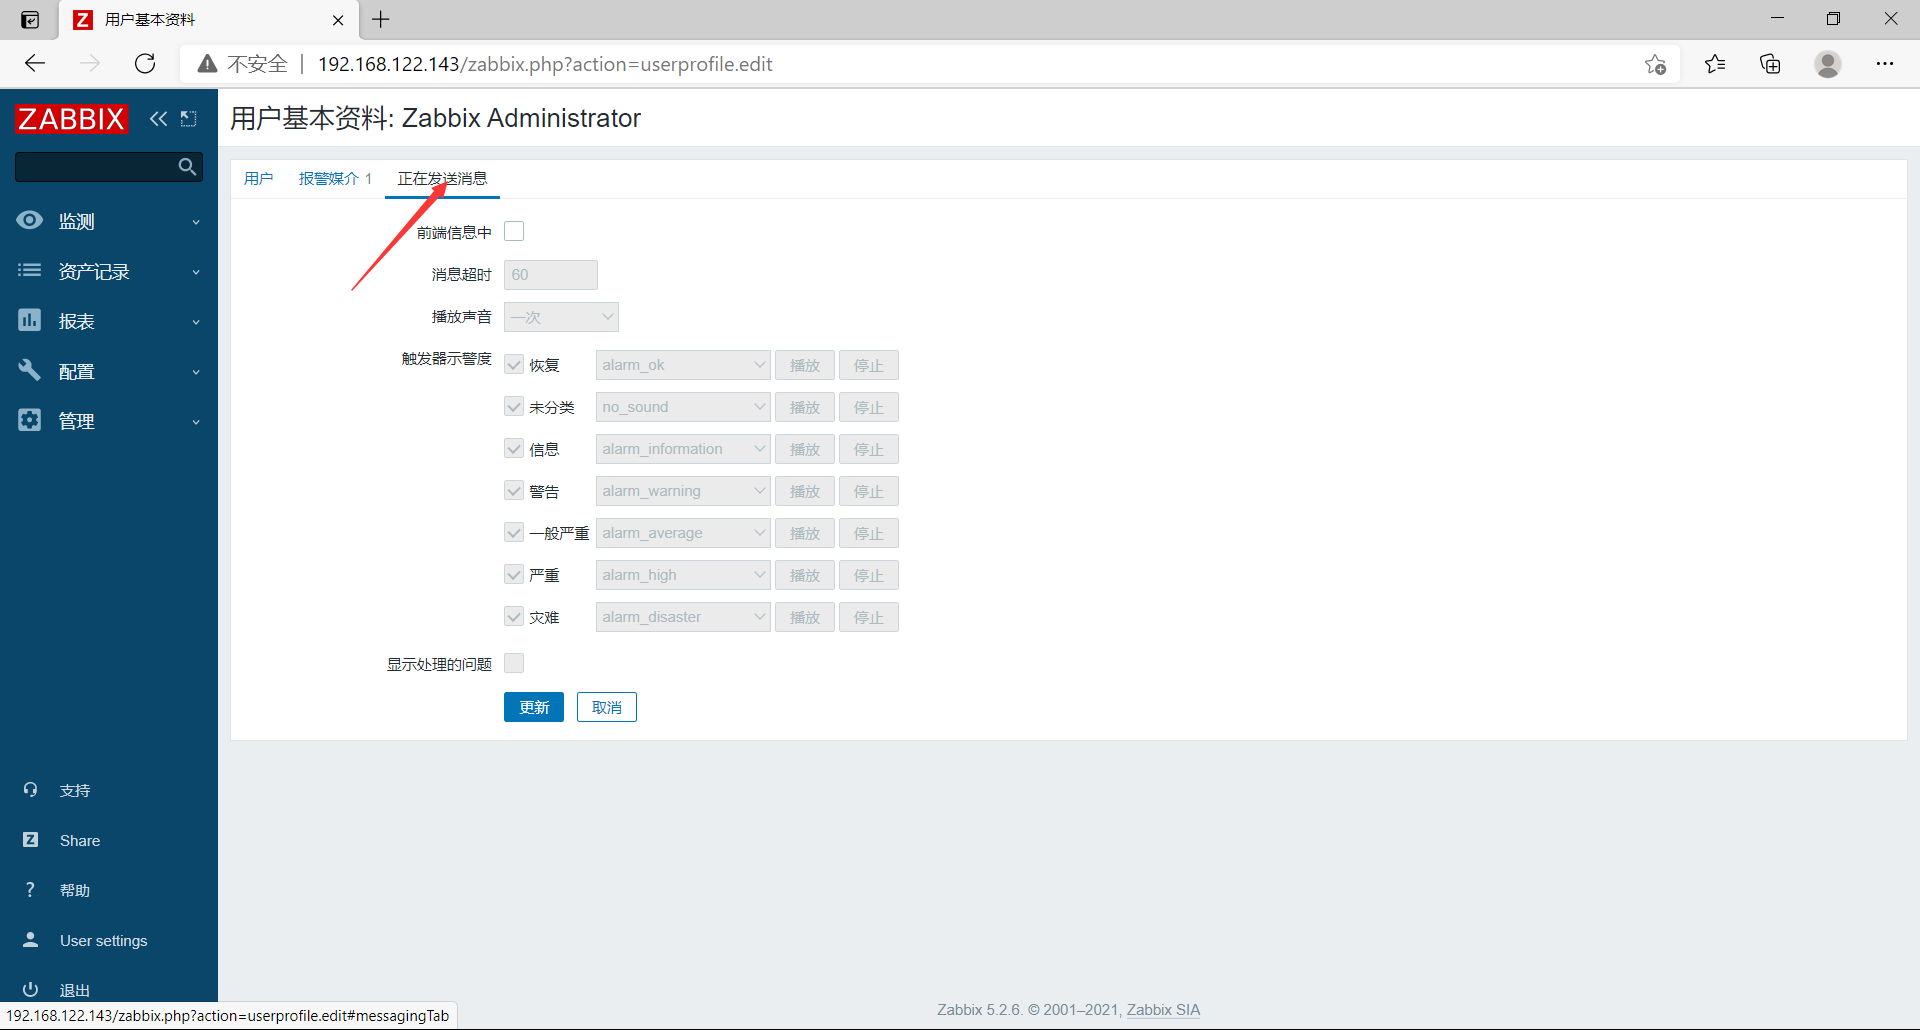Click the 取消 button

(x=607, y=707)
